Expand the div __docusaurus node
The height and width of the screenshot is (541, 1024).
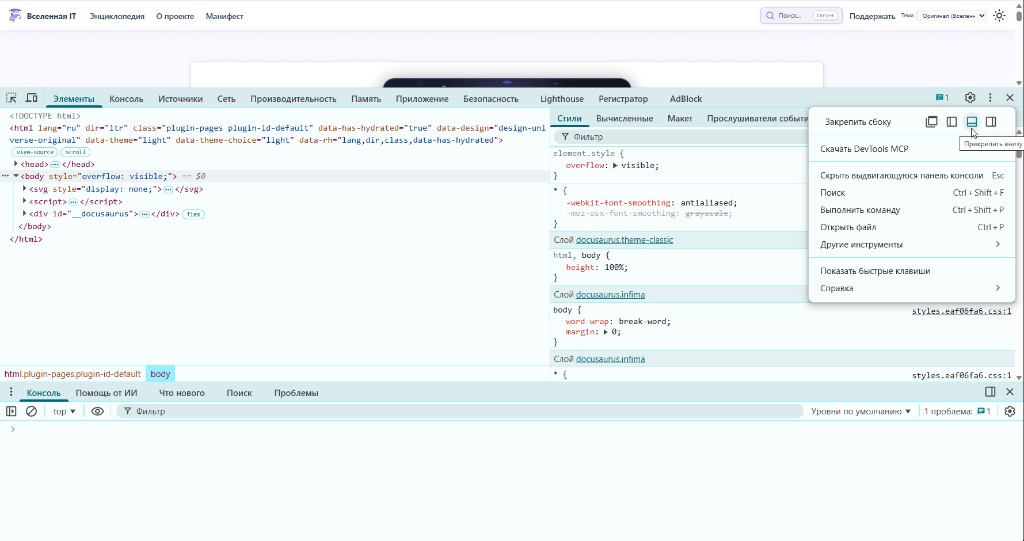point(25,214)
